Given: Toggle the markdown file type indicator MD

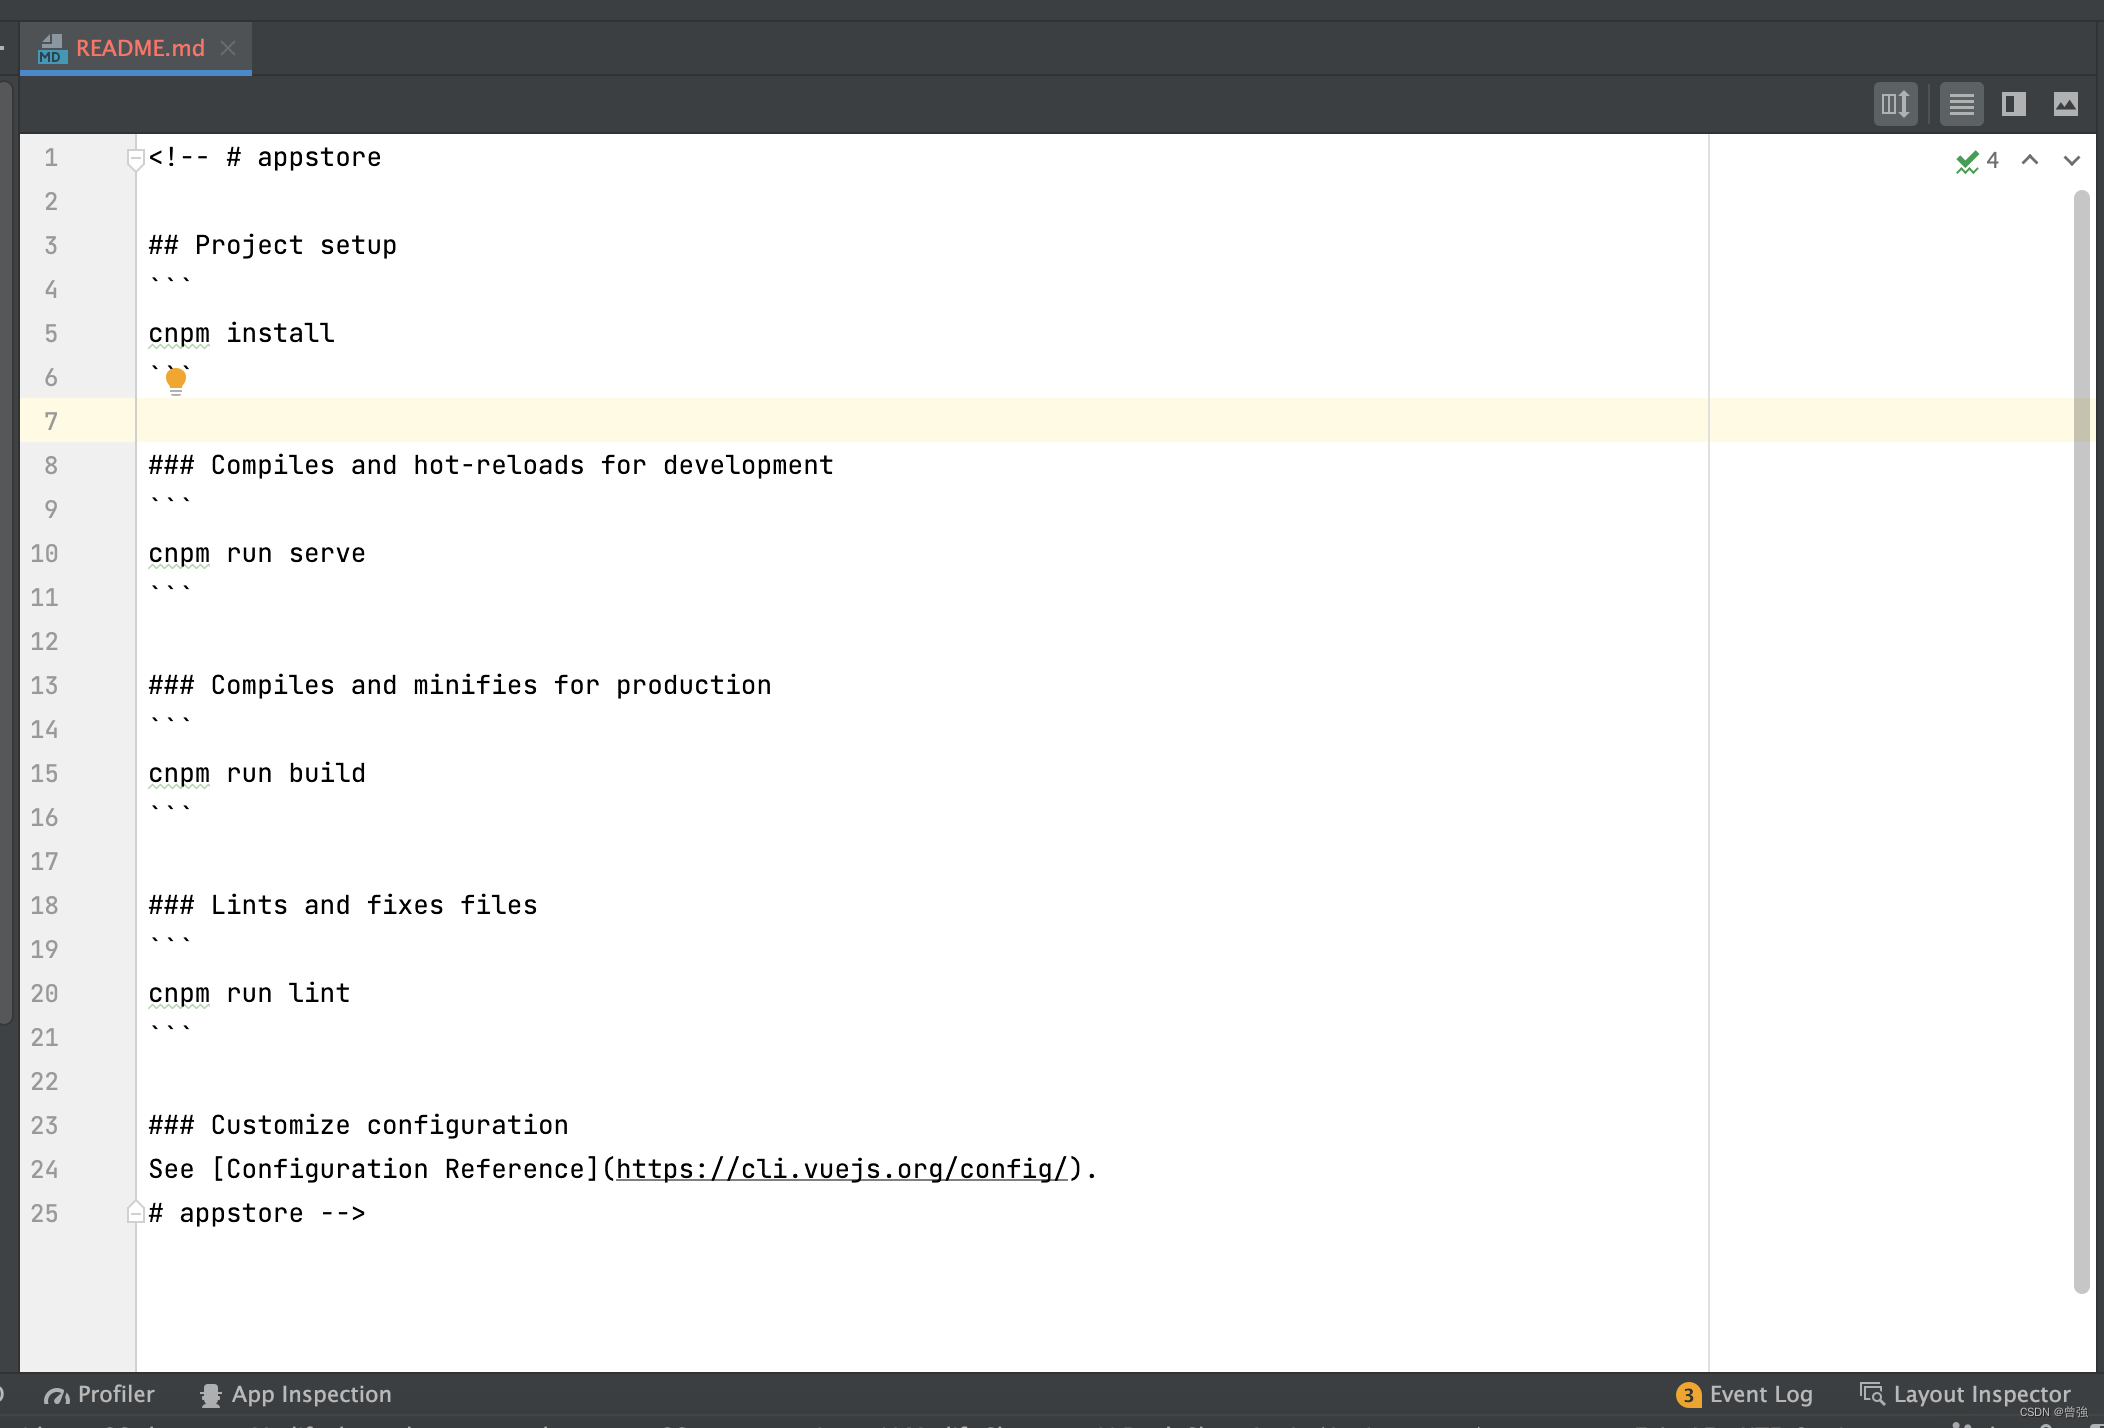Looking at the screenshot, I should (x=48, y=48).
